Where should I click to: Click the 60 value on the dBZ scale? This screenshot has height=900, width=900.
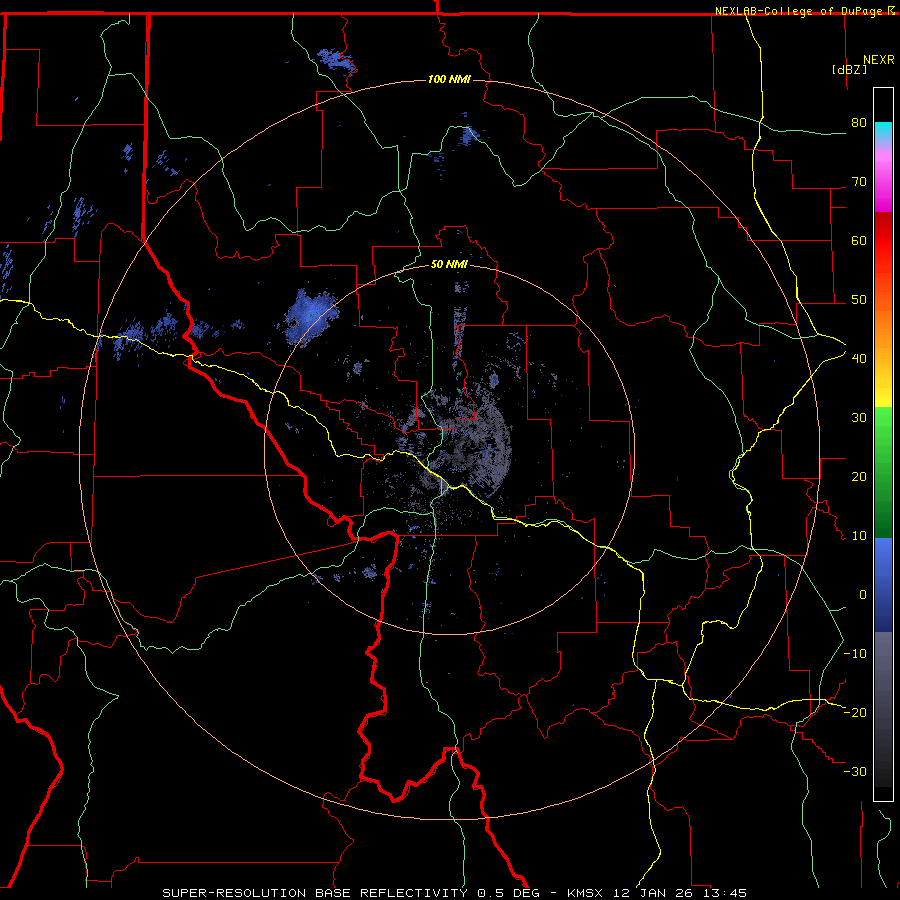pos(859,240)
